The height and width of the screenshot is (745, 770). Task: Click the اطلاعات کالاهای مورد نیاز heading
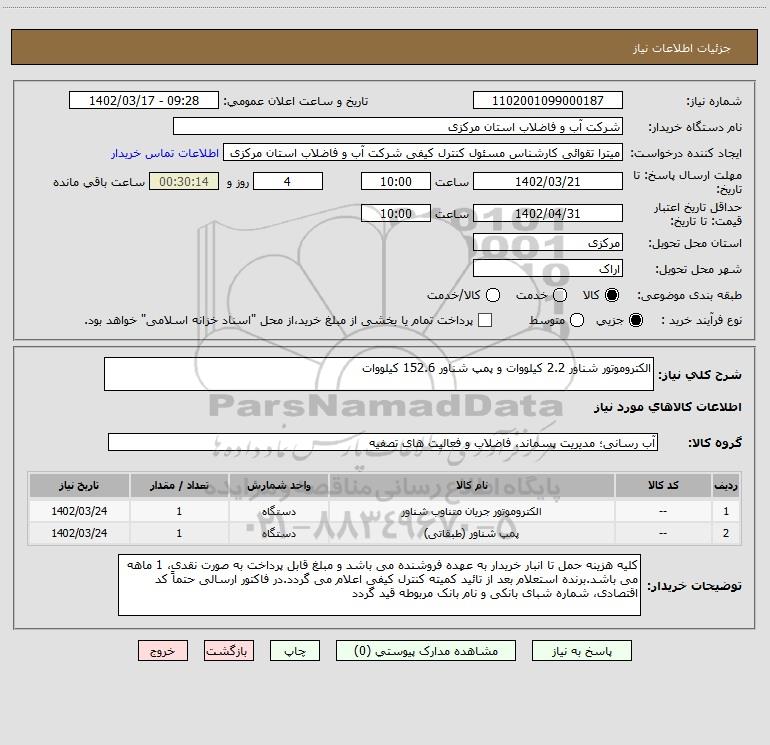(x=667, y=407)
